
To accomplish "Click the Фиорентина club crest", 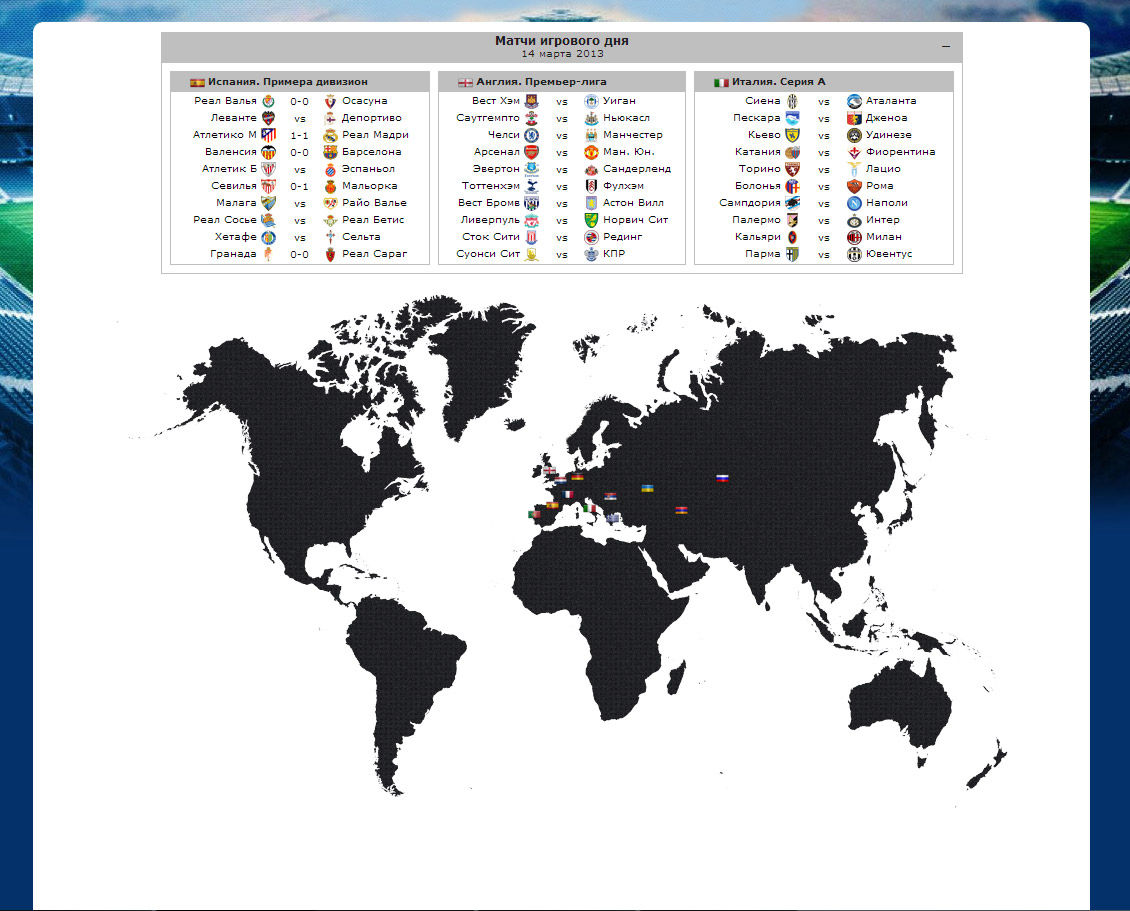I will click(x=854, y=152).
